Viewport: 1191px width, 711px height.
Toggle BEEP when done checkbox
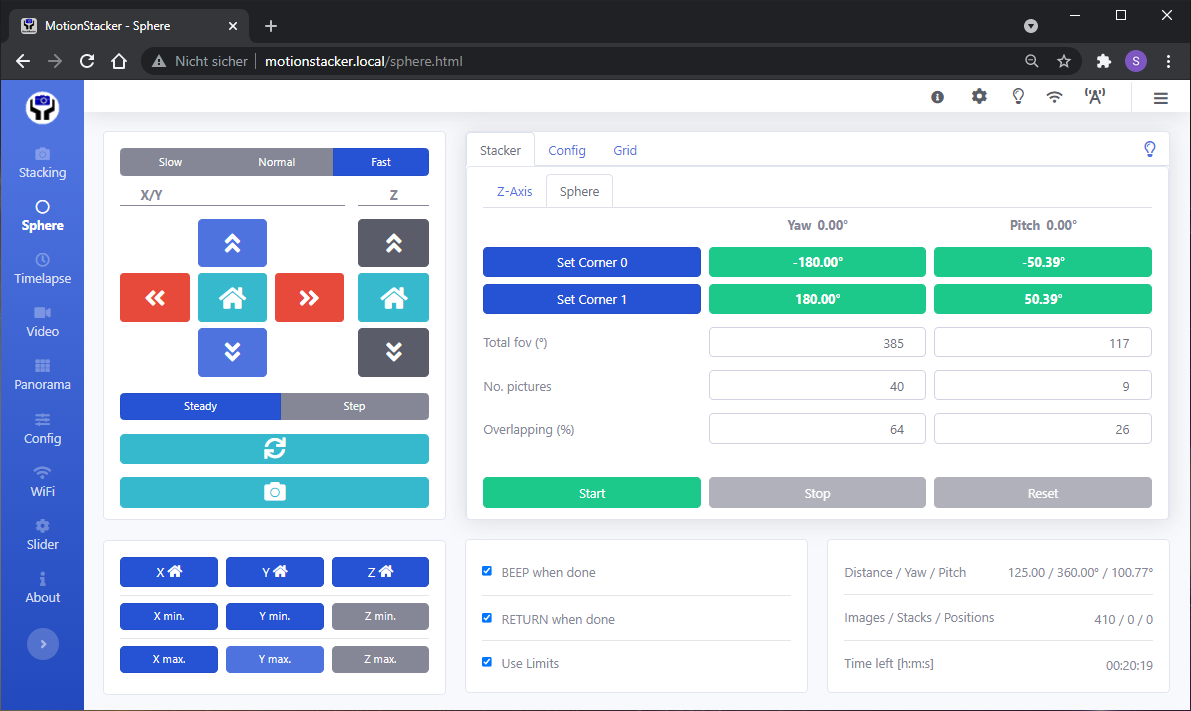pos(487,572)
